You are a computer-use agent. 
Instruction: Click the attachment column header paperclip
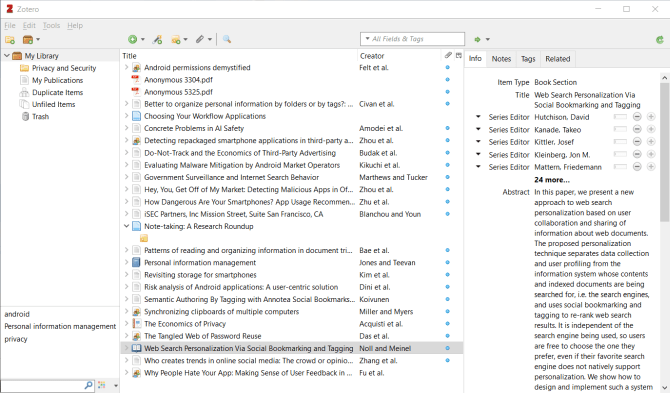click(448, 55)
